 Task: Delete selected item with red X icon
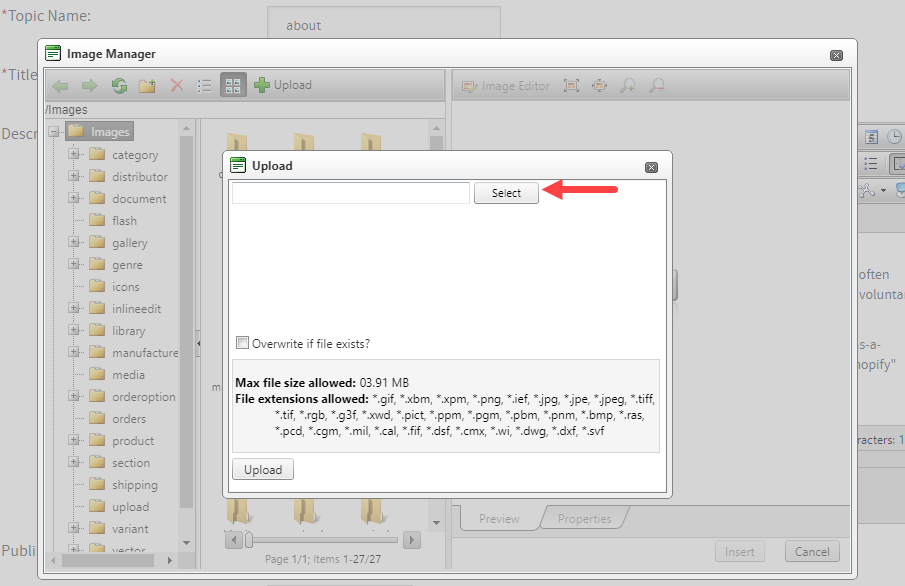(x=176, y=85)
